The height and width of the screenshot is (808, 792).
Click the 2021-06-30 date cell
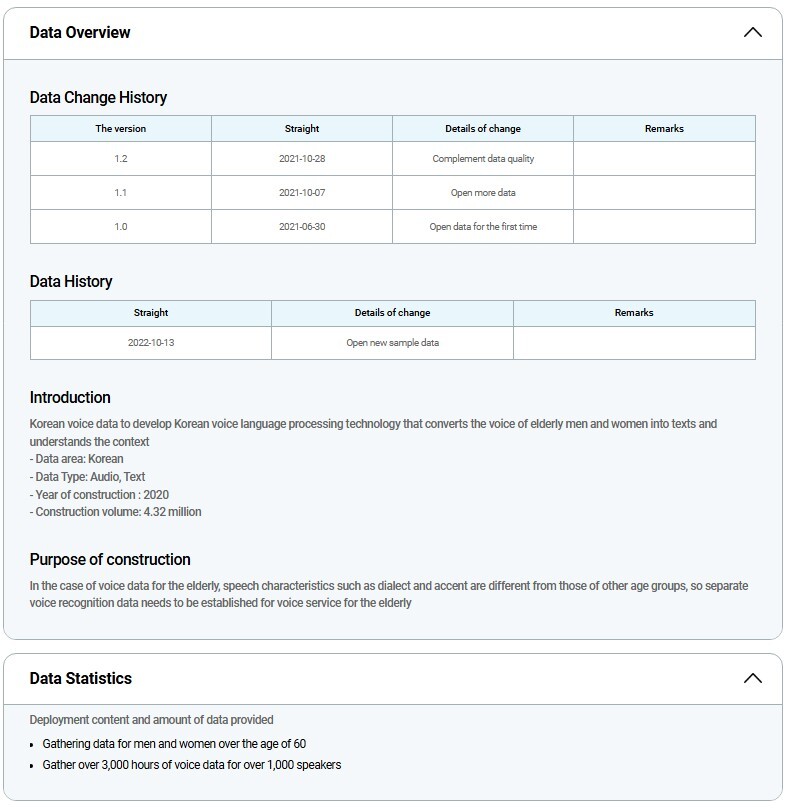(x=301, y=227)
